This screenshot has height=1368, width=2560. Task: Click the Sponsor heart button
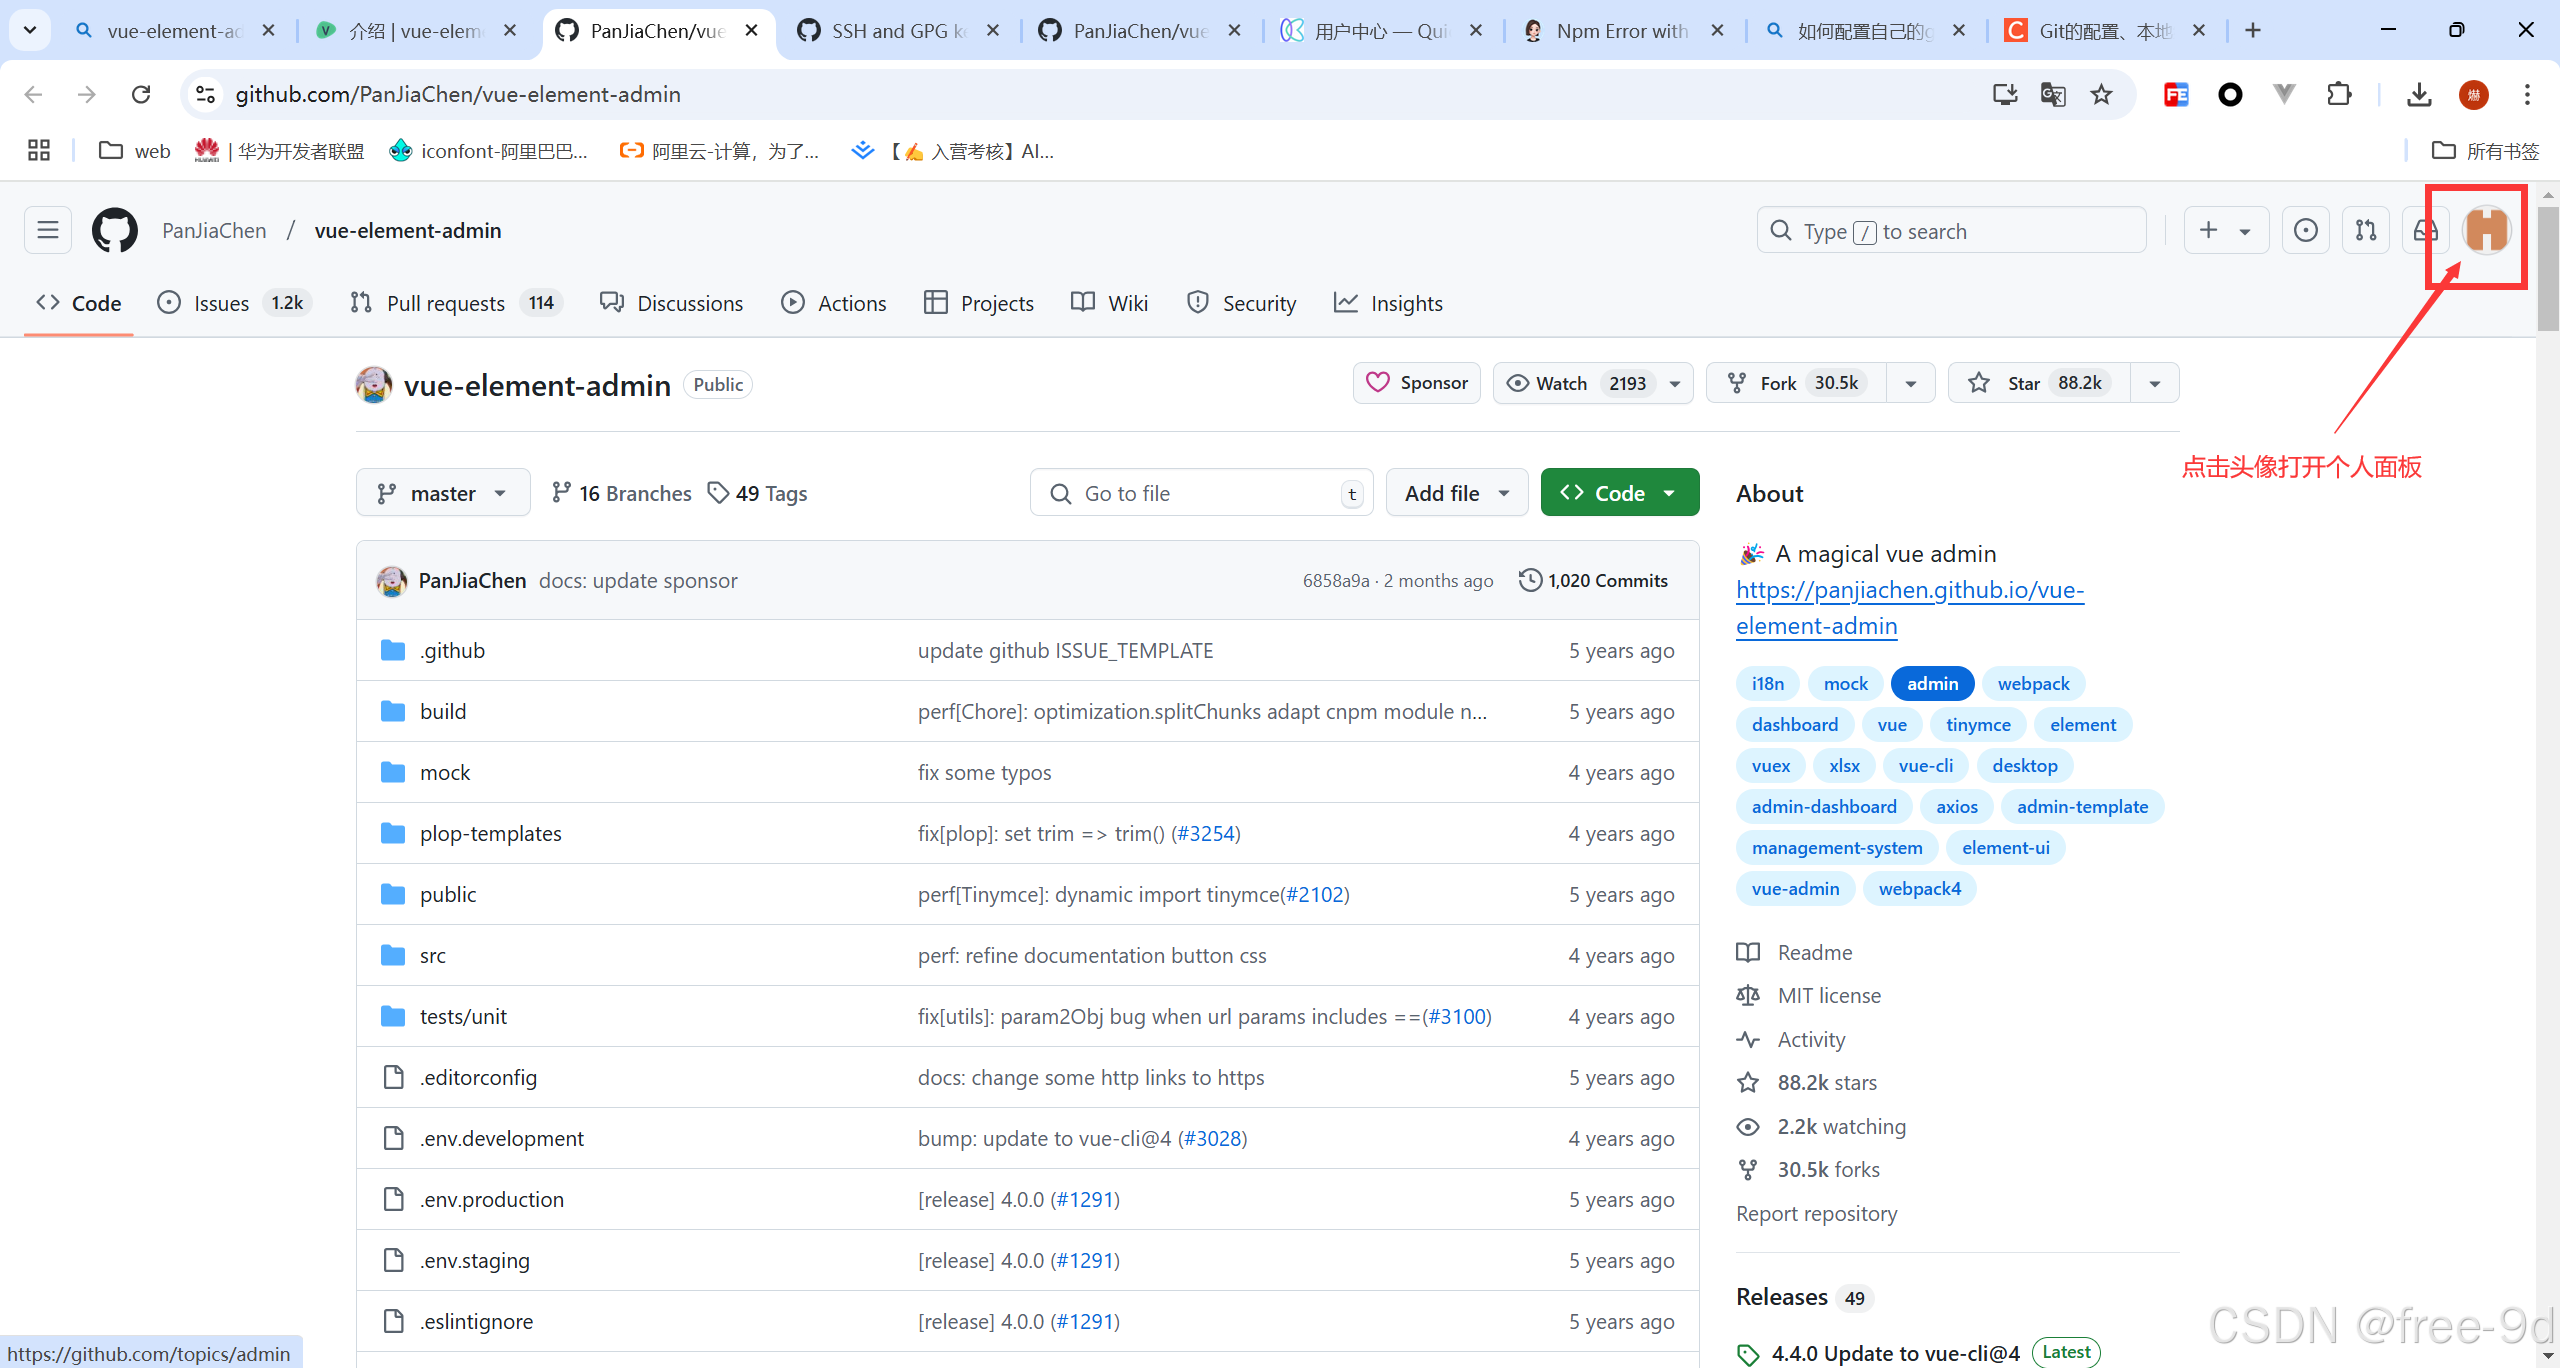pyautogui.click(x=1416, y=383)
